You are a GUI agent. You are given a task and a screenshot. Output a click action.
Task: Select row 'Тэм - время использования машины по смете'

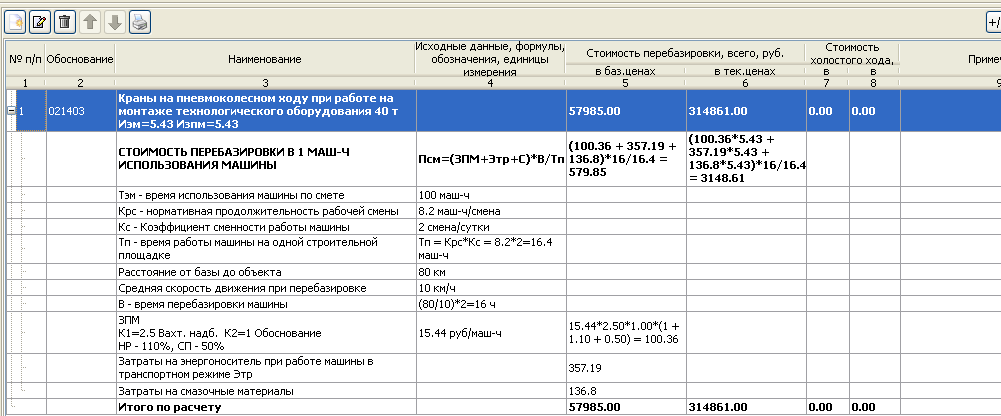[x=266, y=195]
